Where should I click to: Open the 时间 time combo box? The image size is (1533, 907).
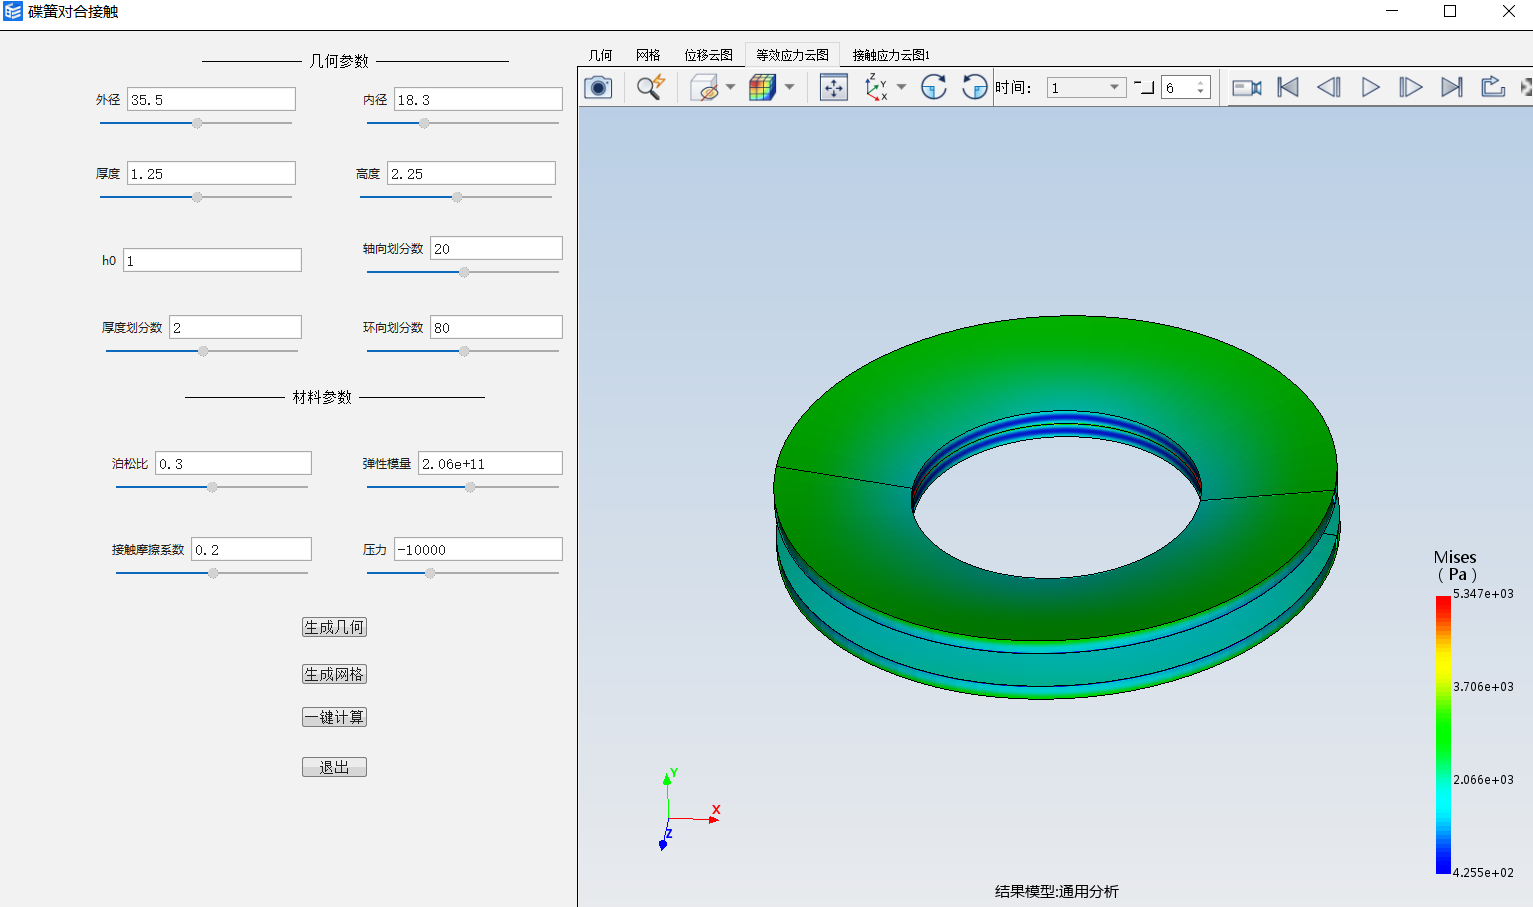[x=1086, y=88]
